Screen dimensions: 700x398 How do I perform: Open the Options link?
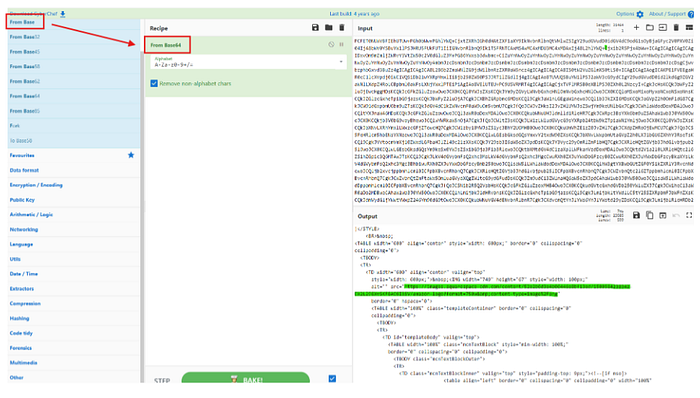tap(625, 14)
